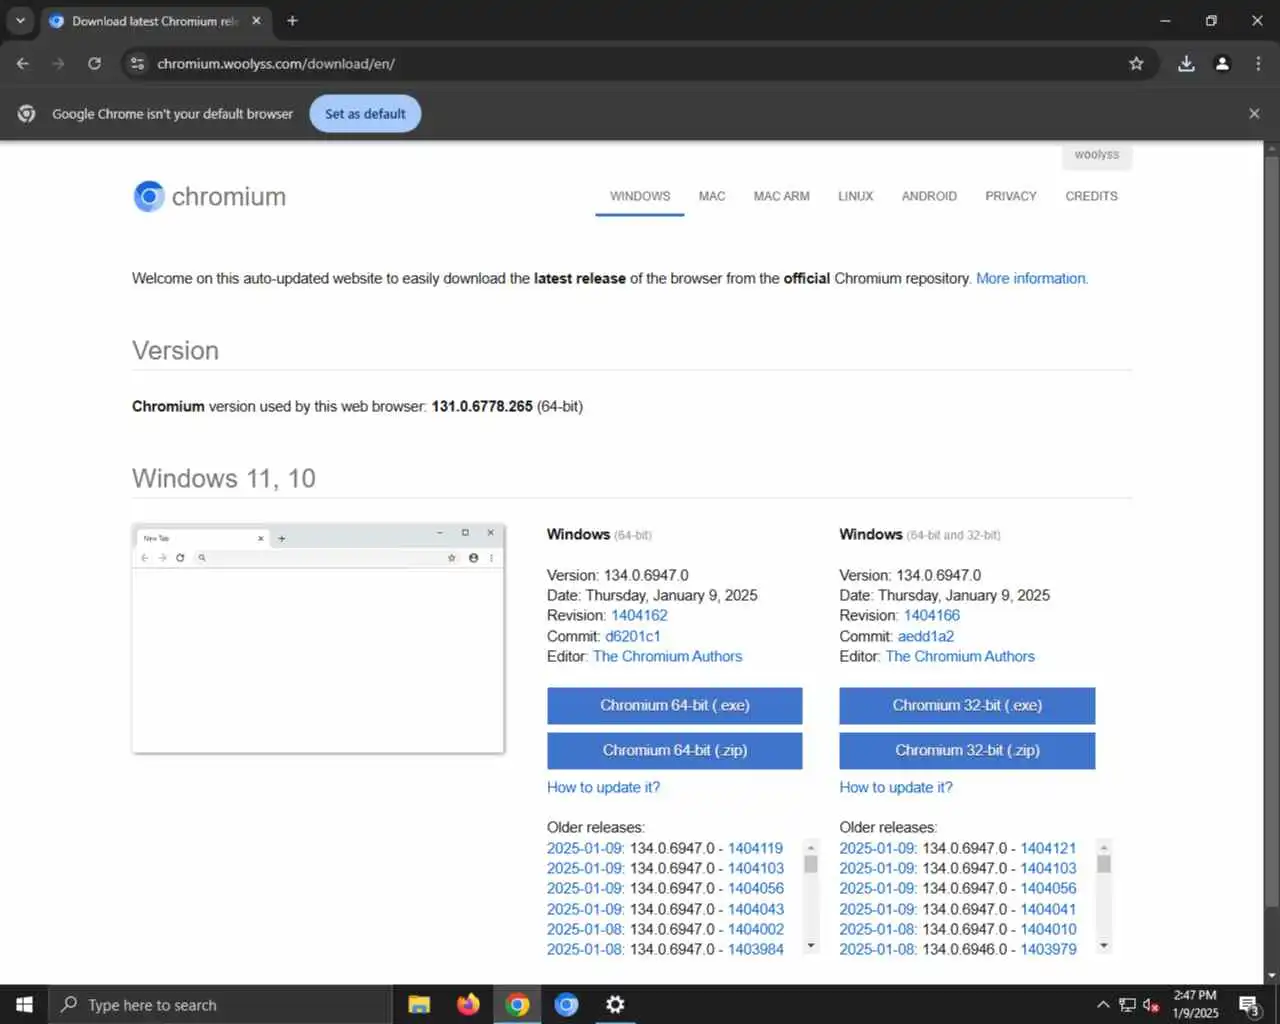Screen dimensions: 1280x1024
Task: Open older release 1404121
Action: click(x=1048, y=848)
